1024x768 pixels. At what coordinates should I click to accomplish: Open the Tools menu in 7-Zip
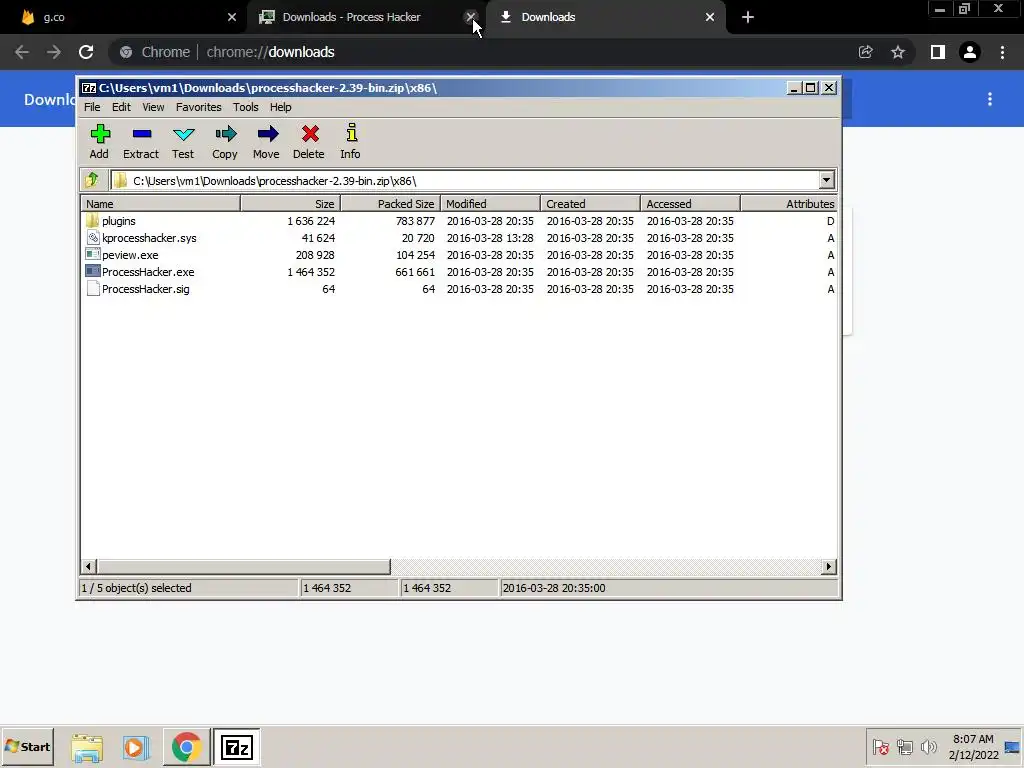[246, 107]
